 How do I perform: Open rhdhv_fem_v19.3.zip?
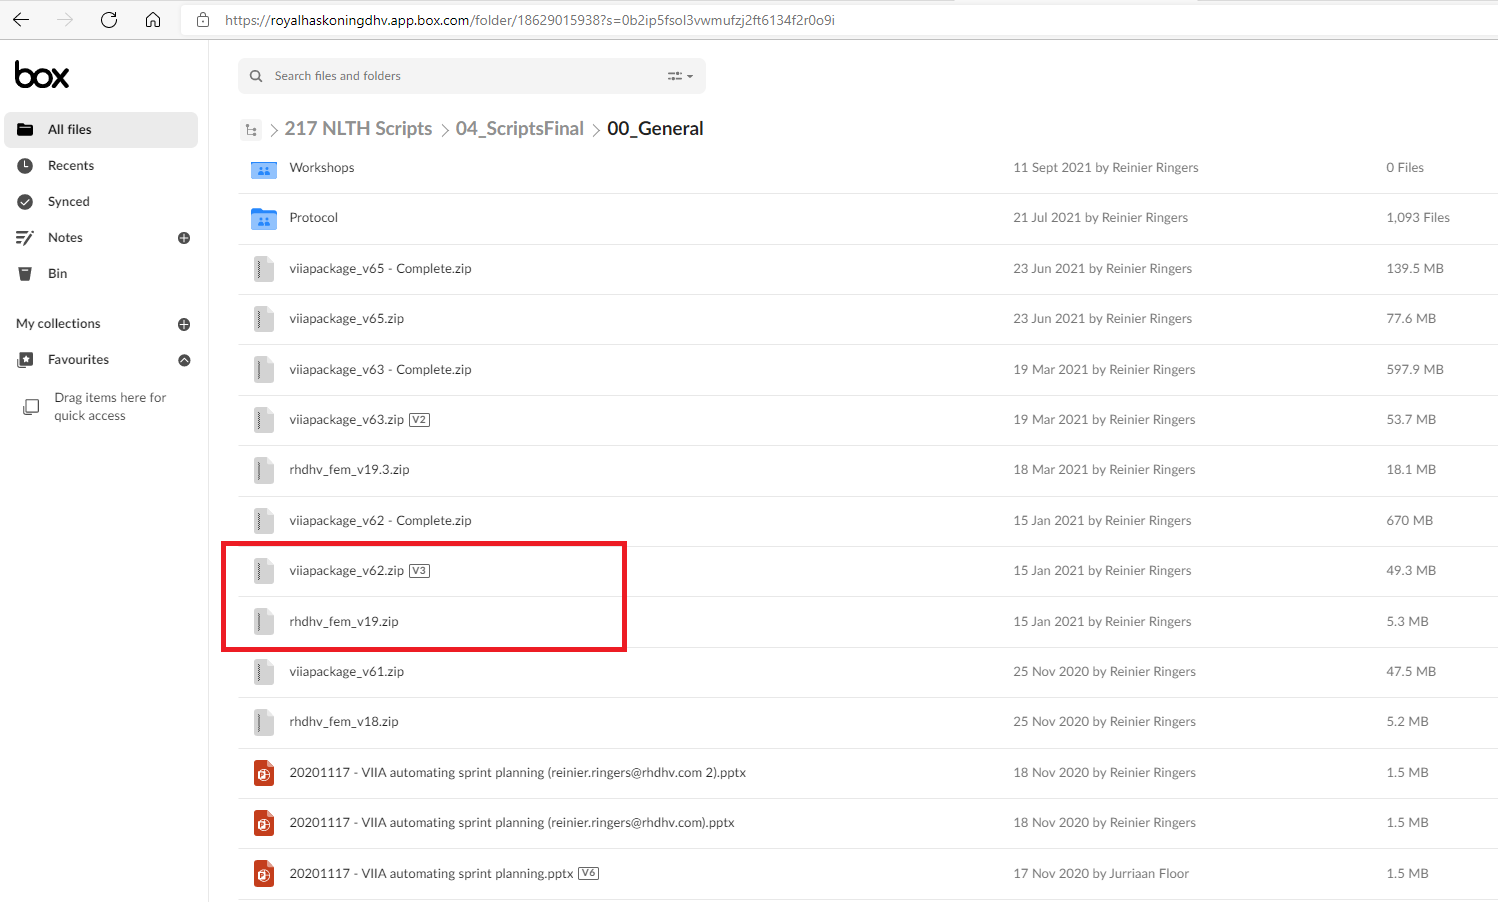(x=349, y=470)
